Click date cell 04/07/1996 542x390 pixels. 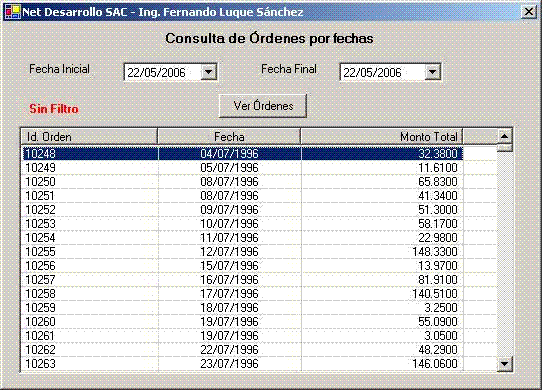coord(230,154)
